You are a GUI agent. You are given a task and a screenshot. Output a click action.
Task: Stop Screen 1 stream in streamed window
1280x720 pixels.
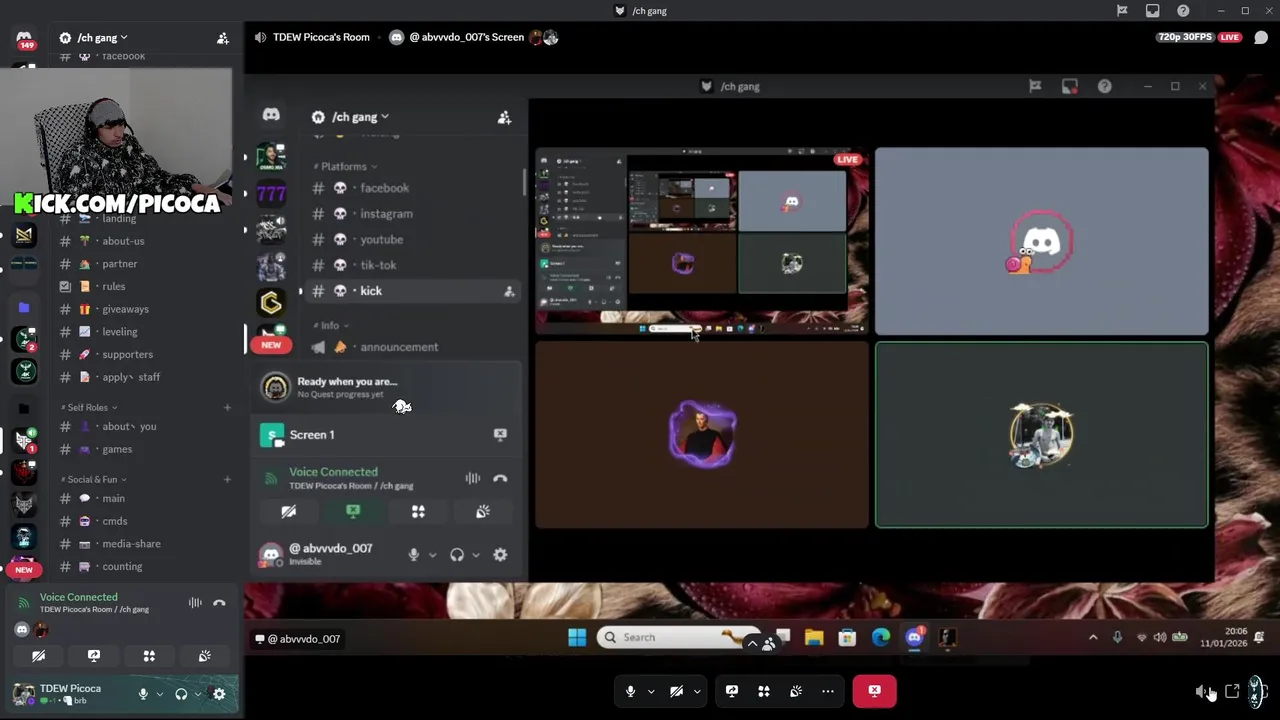pos(500,435)
